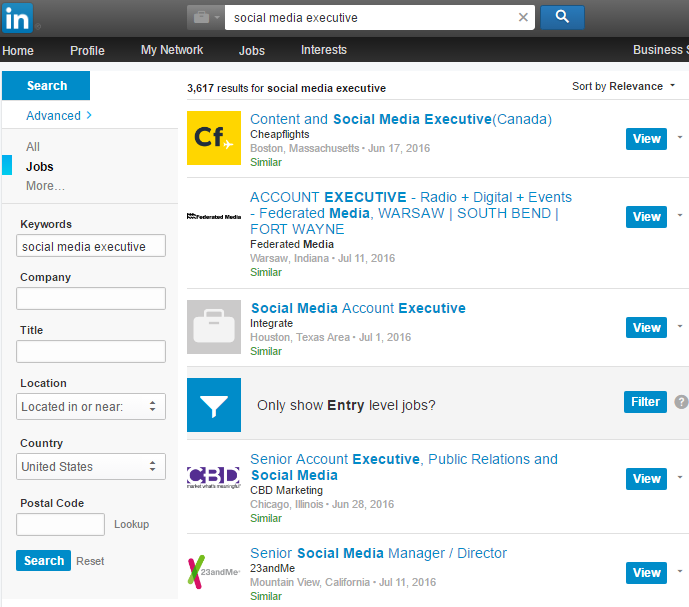Click the Integrate placeholder briefcase logo

[x=214, y=327]
